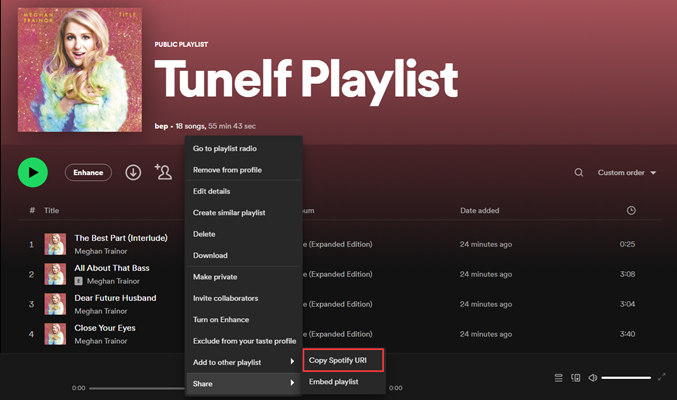Click album thumbnail of All About That Bass
Image resolution: width=677 pixels, height=400 pixels.
(55, 274)
